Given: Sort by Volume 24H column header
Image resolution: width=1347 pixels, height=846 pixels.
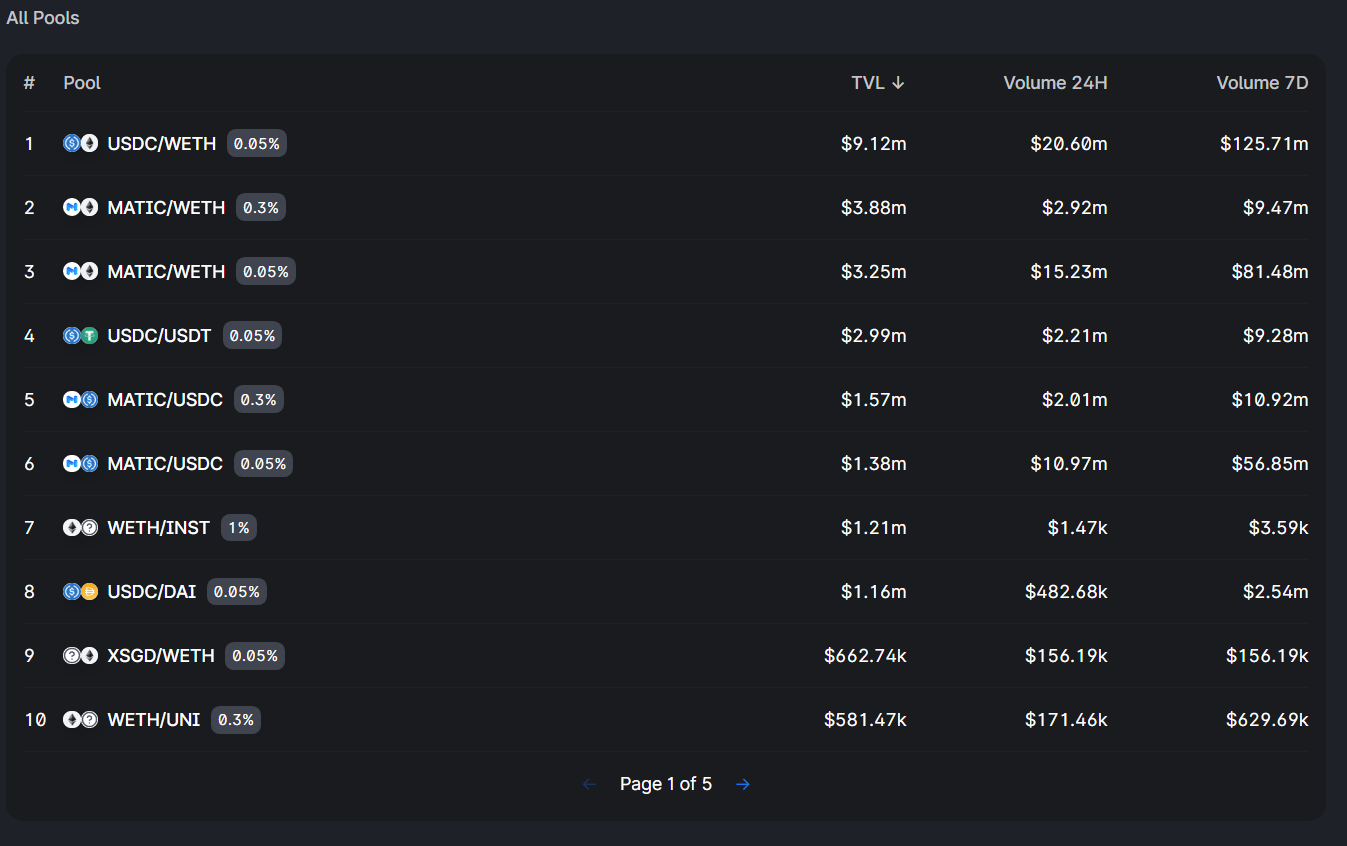Looking at the screenshot, I should click(1056, 83).
